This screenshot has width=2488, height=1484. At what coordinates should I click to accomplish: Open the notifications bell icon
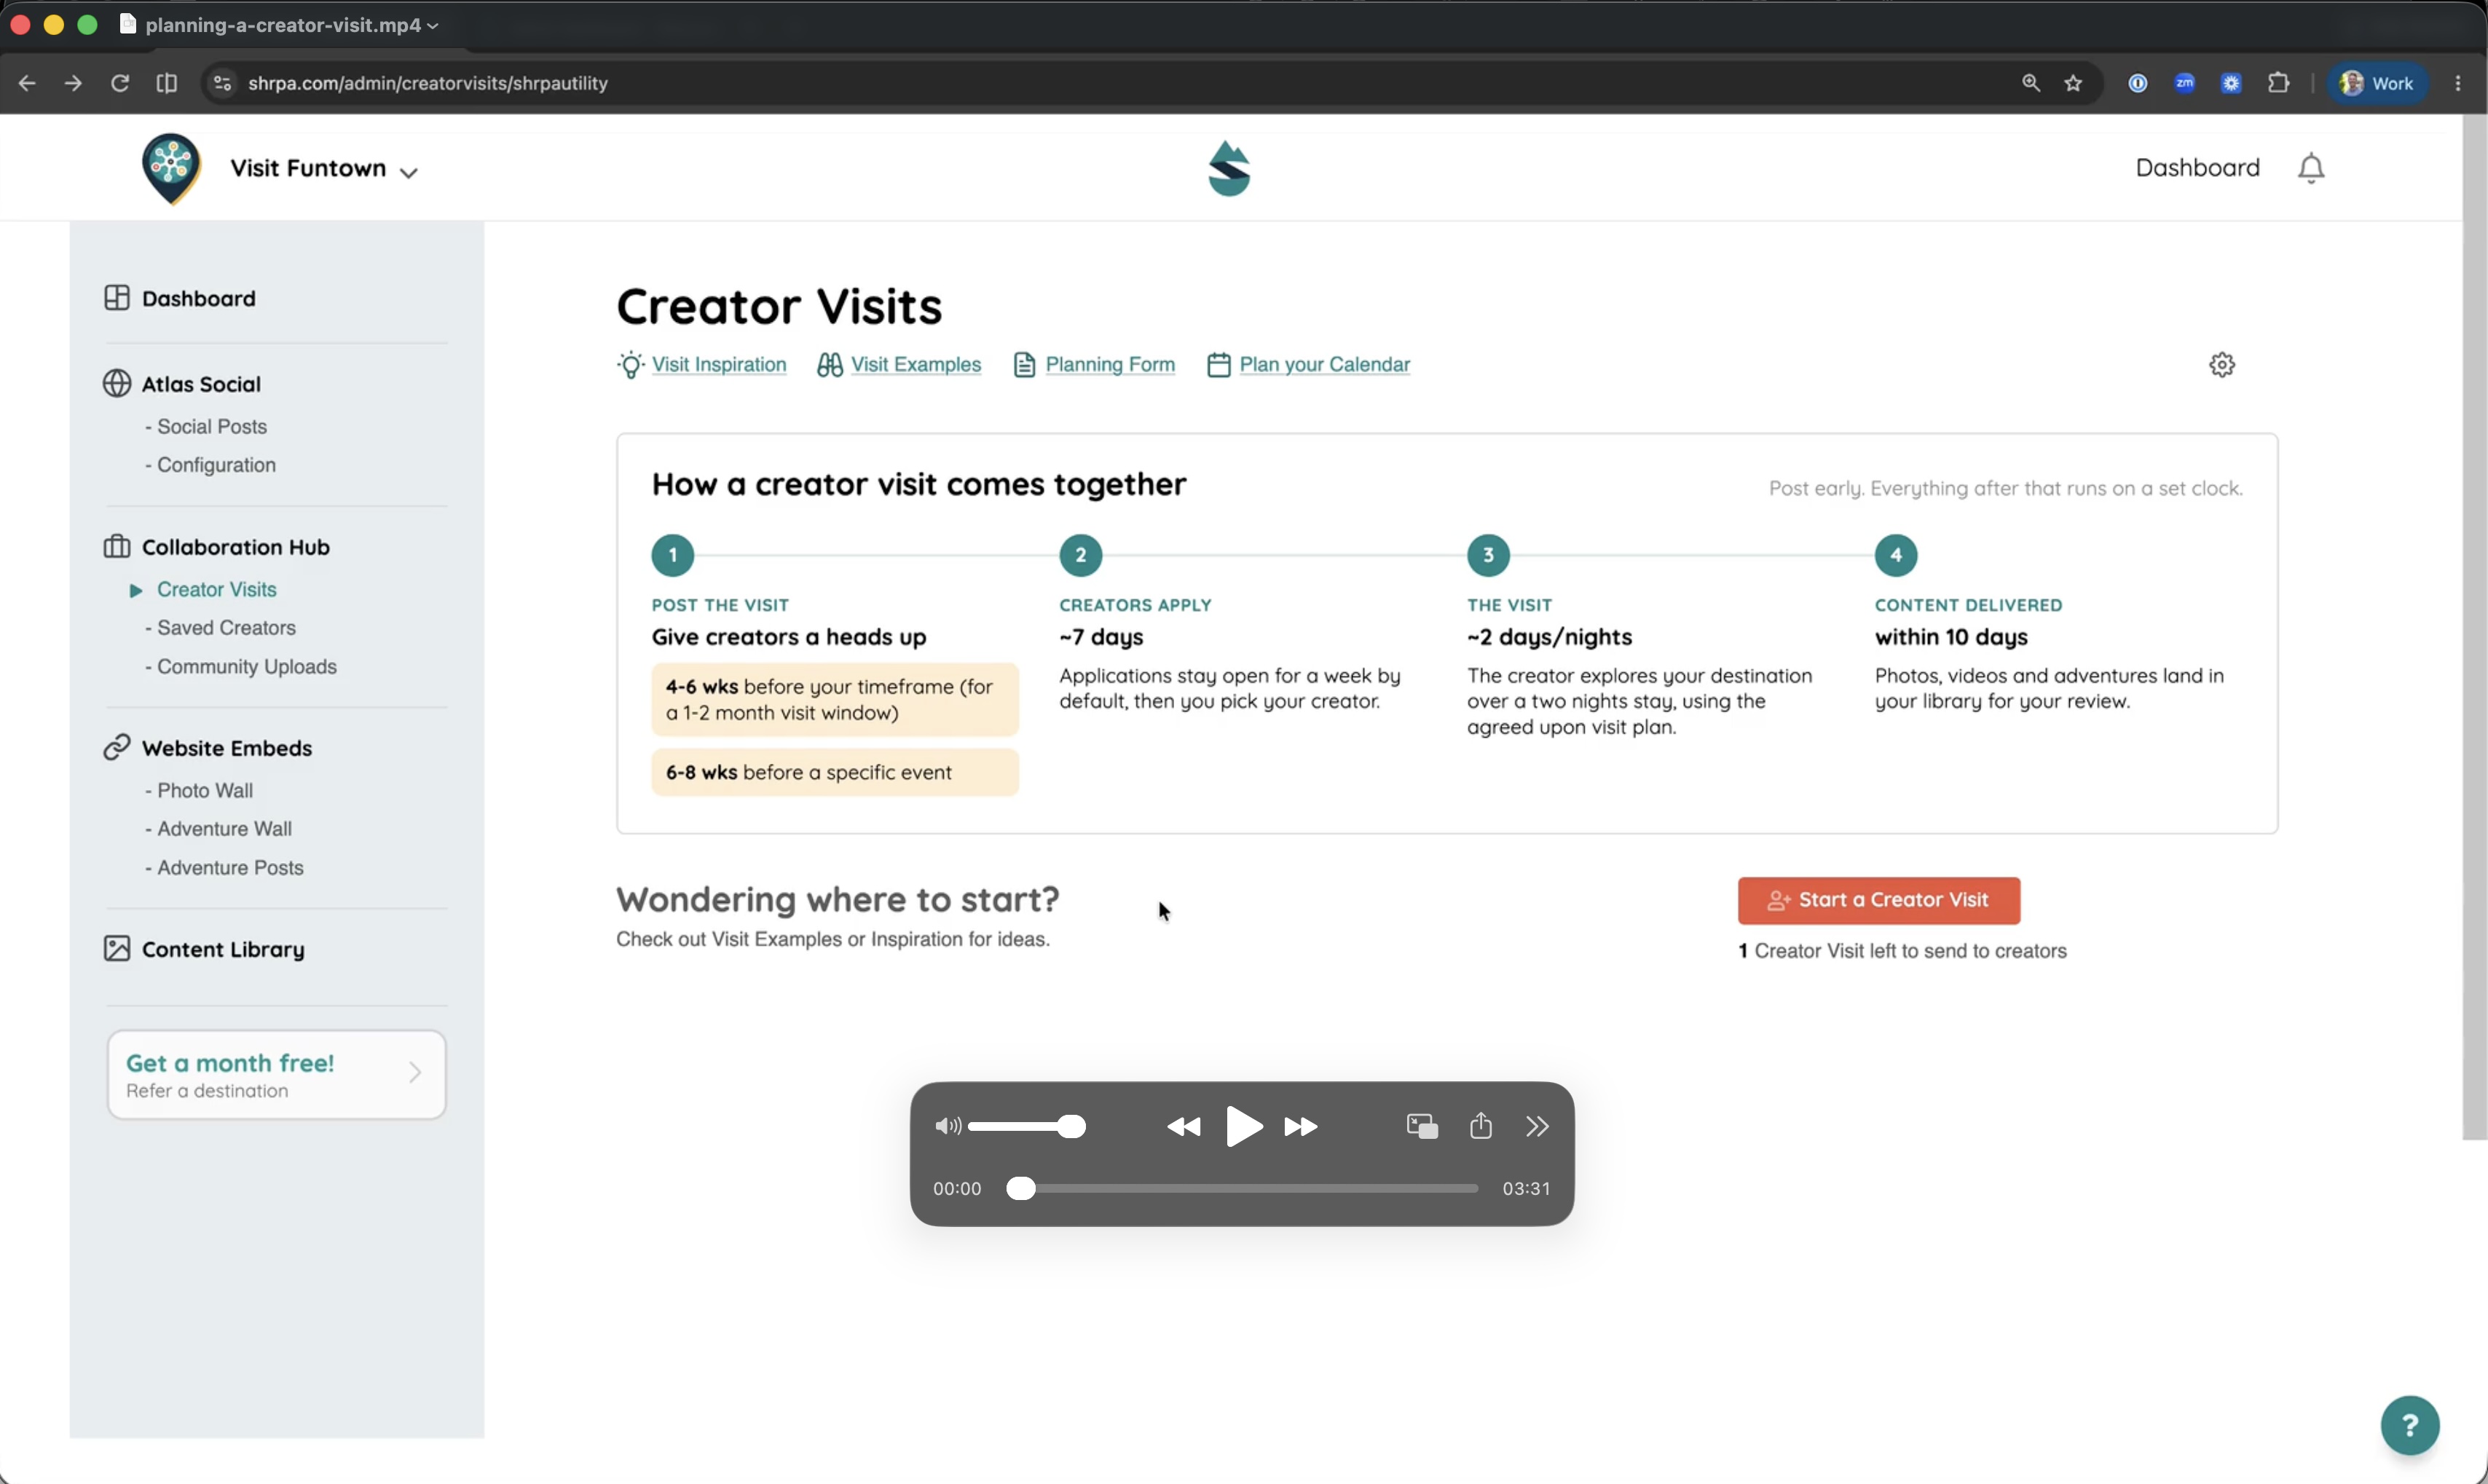point(2311,168)
